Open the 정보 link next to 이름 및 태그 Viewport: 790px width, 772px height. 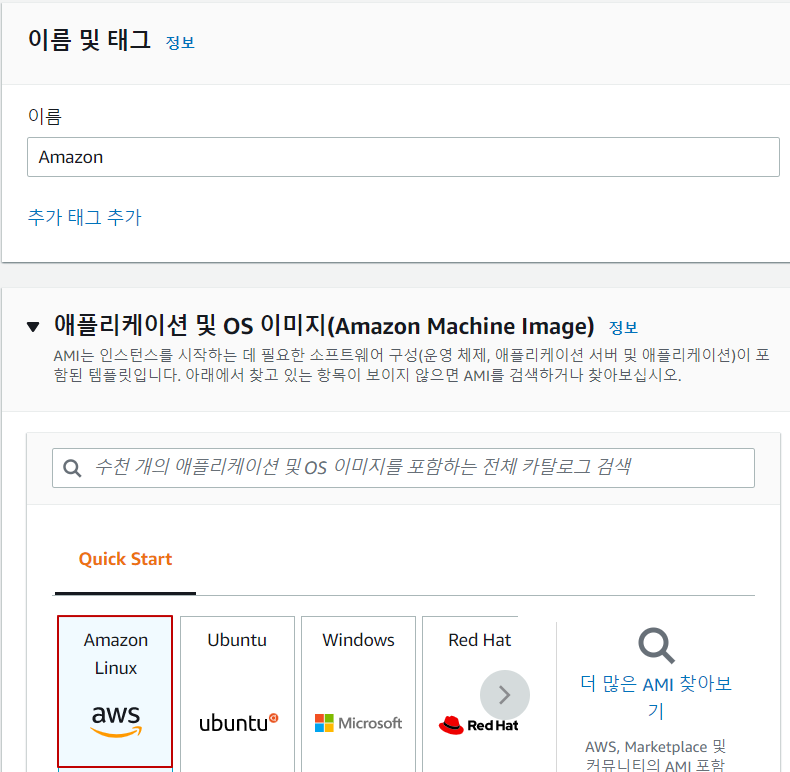click(180, 42)
